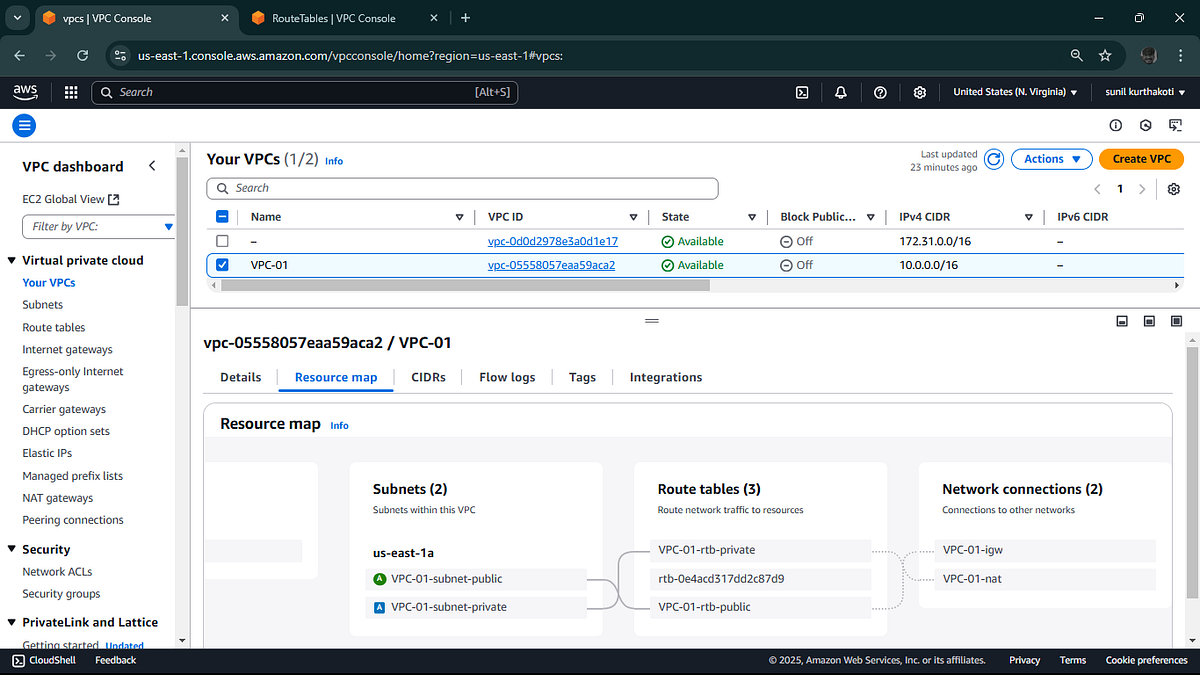Open VPC table preferences gear
The width and height of the screenshot is (1200, 675).
click(1173, 188)
